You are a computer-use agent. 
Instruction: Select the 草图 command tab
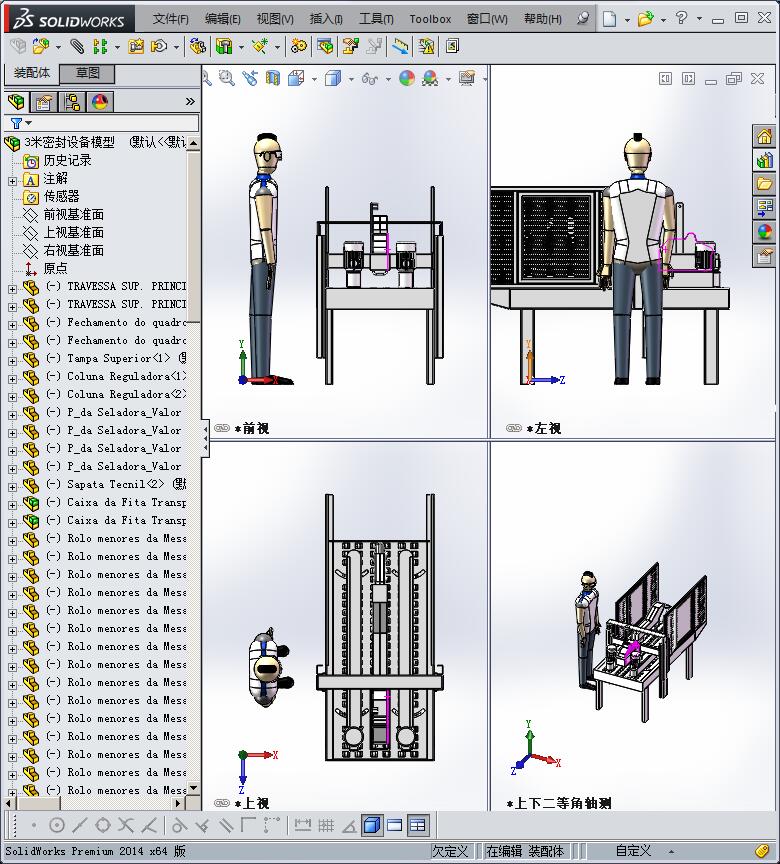[x=88, y=73]
